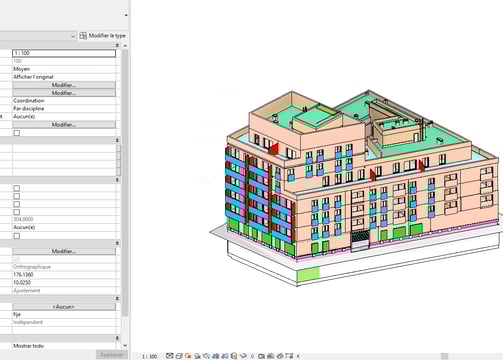Tick the checkbox below the second Aucun(e) value
Image resolution: width=503 pixels, height=360 pixels.
click(x=17, y=236)
